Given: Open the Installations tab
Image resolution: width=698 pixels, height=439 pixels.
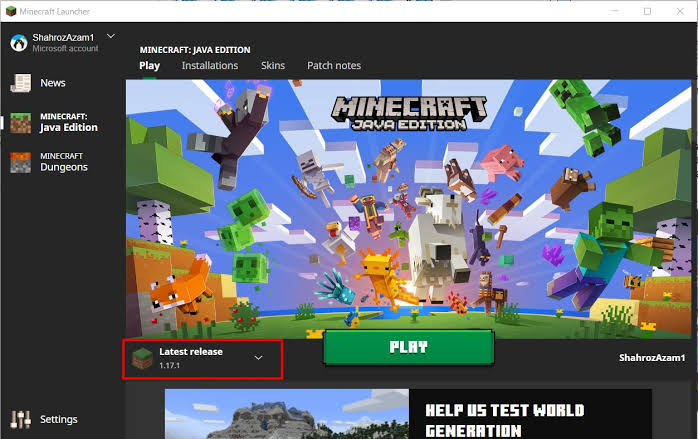Looking at the screenshot, I should pos(209,66).
